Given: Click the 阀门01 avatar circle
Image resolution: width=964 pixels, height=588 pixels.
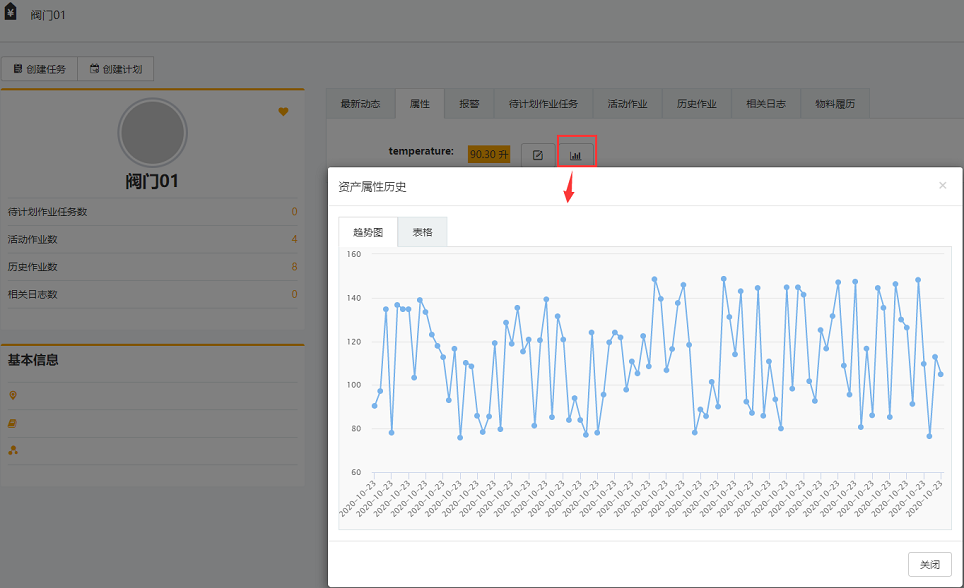Looking at the screenshot, I should click(x=152, y=132).
